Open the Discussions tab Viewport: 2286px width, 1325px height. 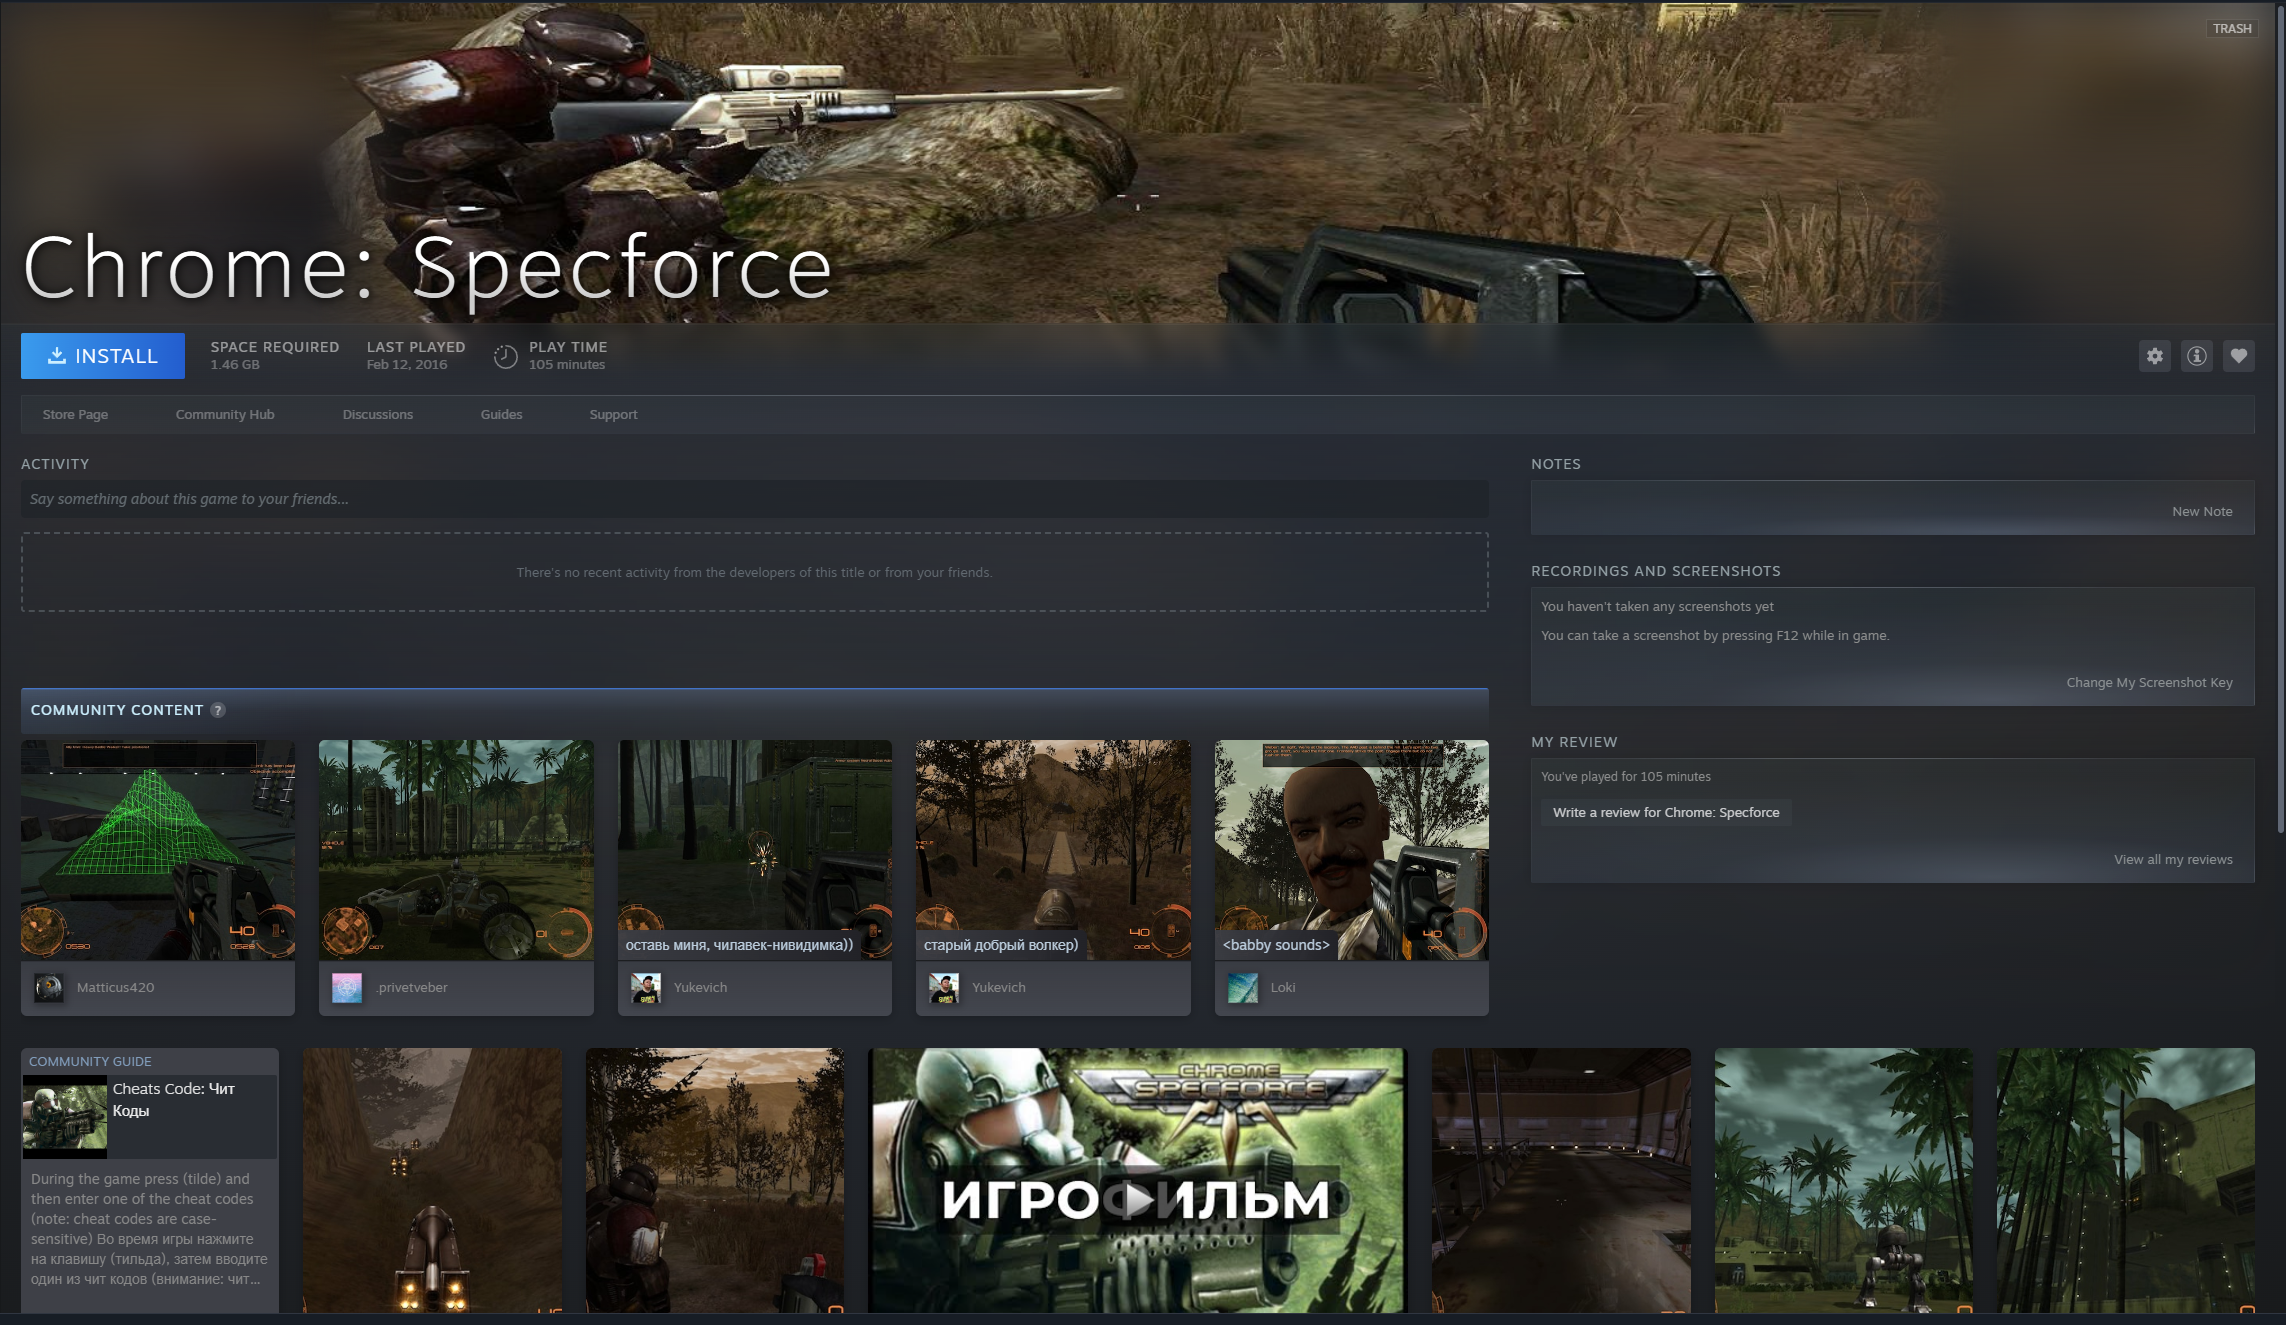click(377, 414)
